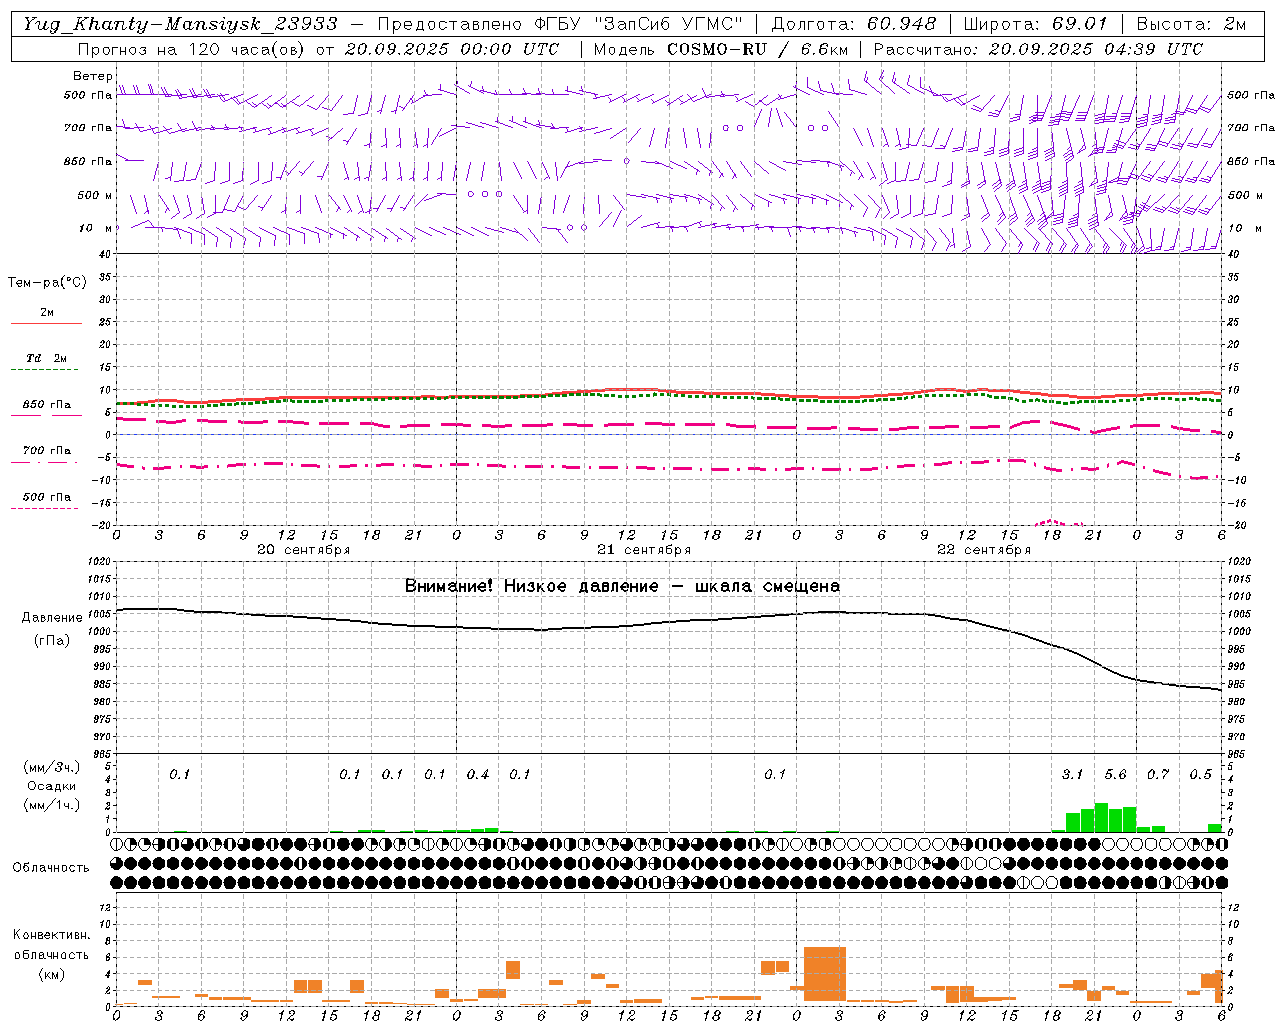Click the Осадки precipitation label

coord(52,786)
